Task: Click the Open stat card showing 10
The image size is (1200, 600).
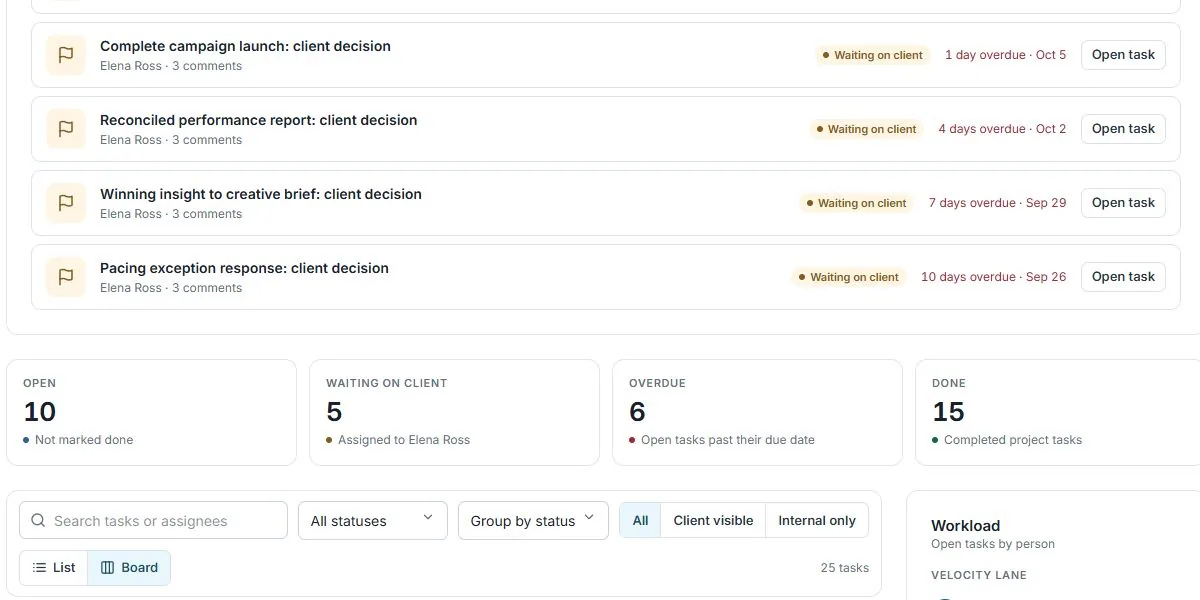Action: point(151,413)
